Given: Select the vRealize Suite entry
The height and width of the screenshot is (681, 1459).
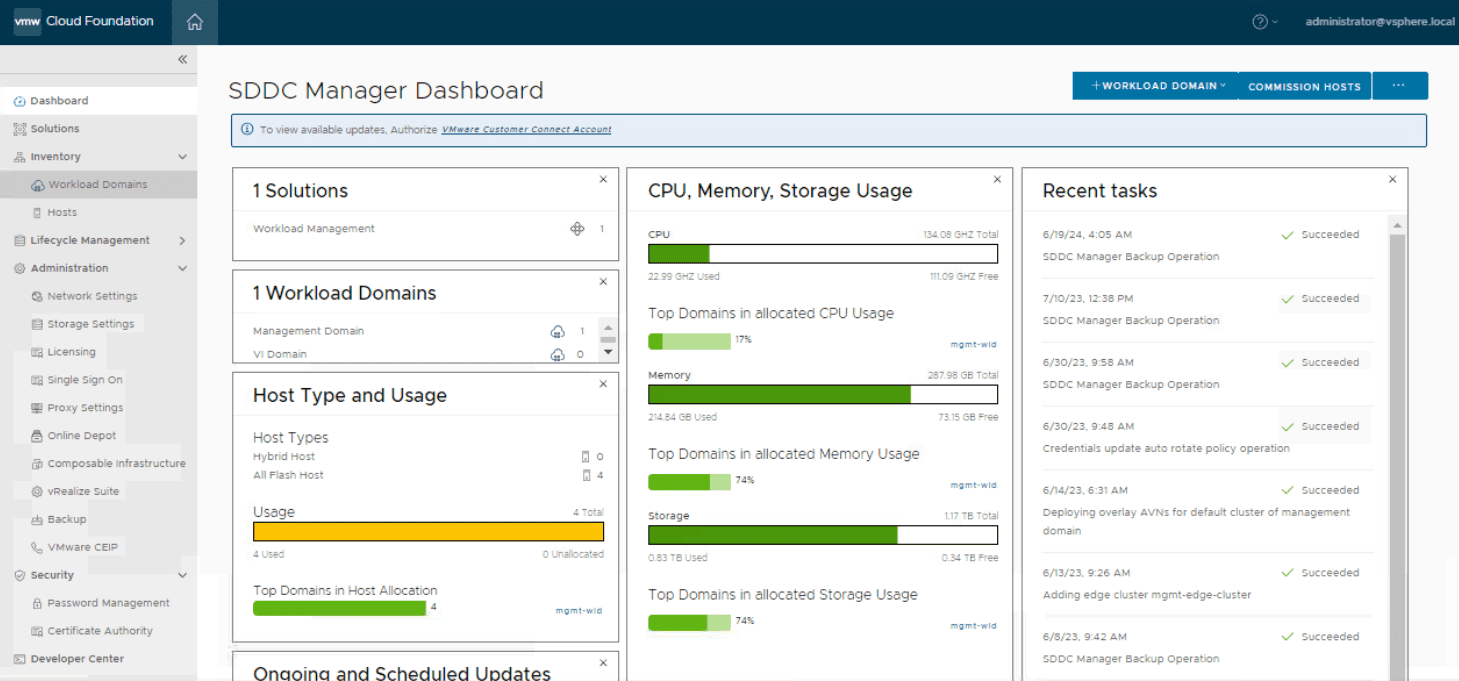Looking at the screenshot, I should (x=83, y=491).
